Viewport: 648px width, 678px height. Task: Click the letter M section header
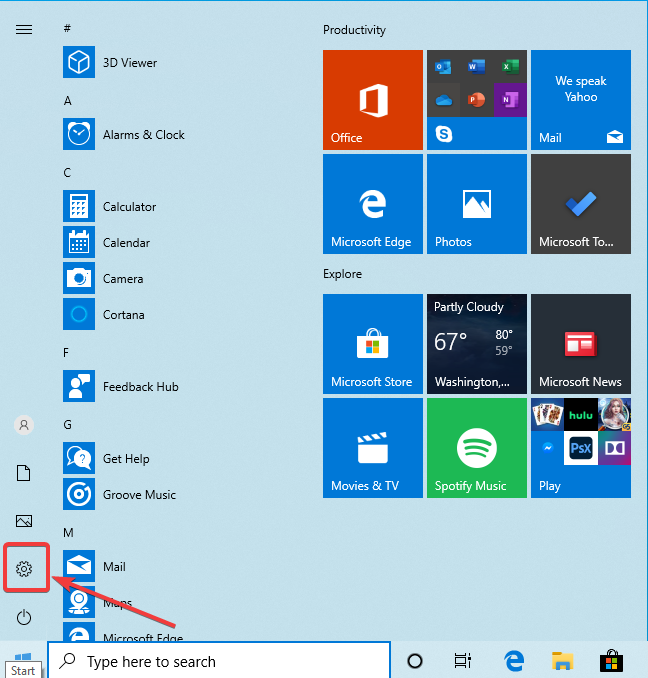coord(68,532)
